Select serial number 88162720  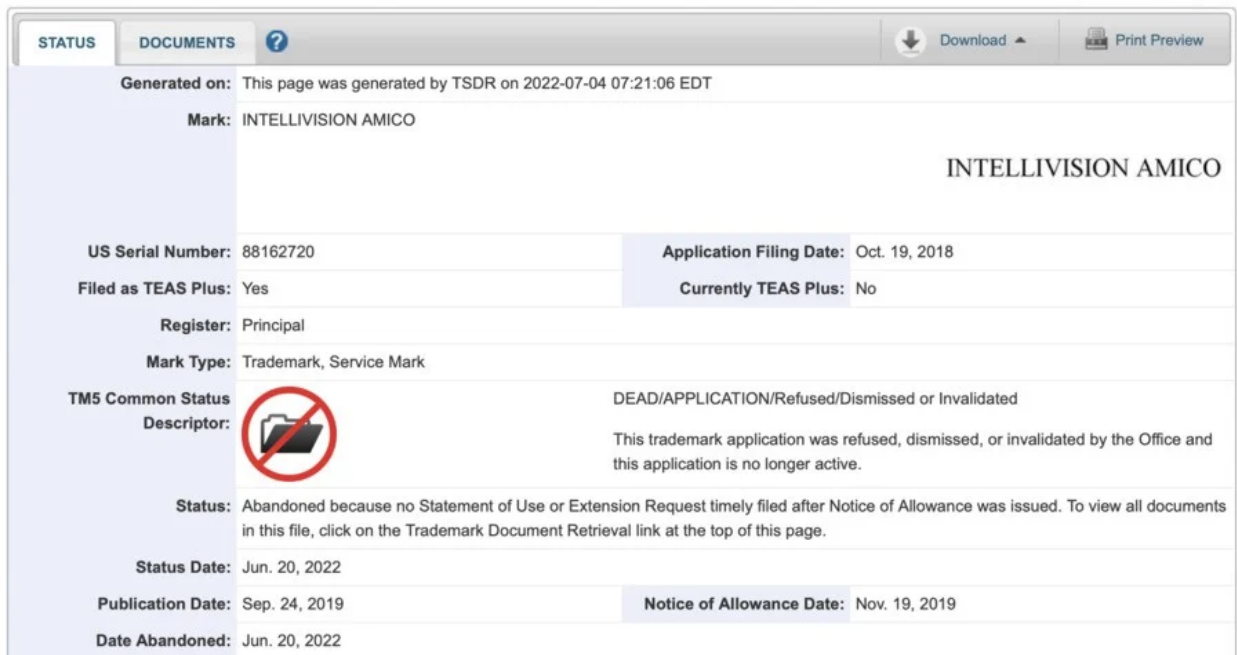[x=278, y=252]
